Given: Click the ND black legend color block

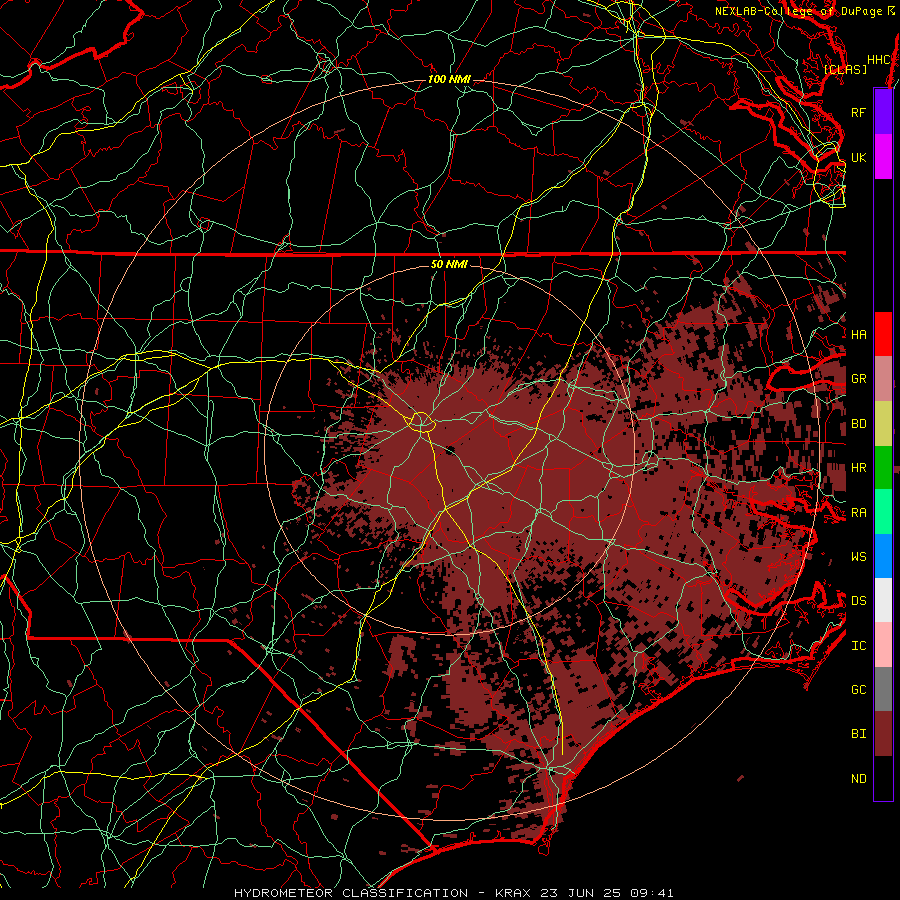Looking at the screenshot, I should click(883, 778).
